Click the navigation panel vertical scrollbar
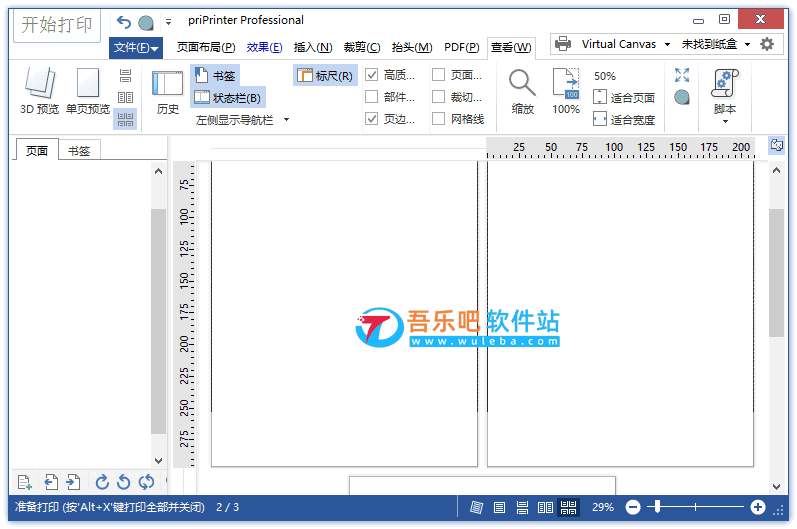 [x=159, y=321]
